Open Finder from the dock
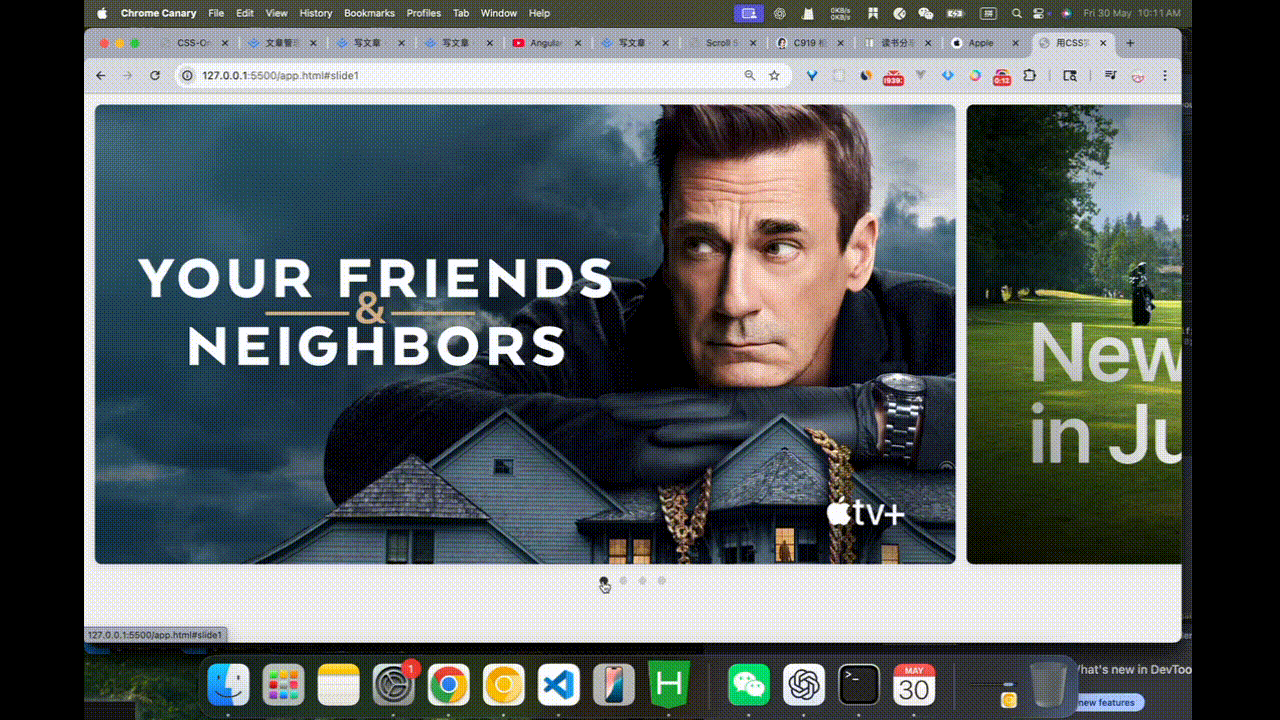 pos(228,685)
